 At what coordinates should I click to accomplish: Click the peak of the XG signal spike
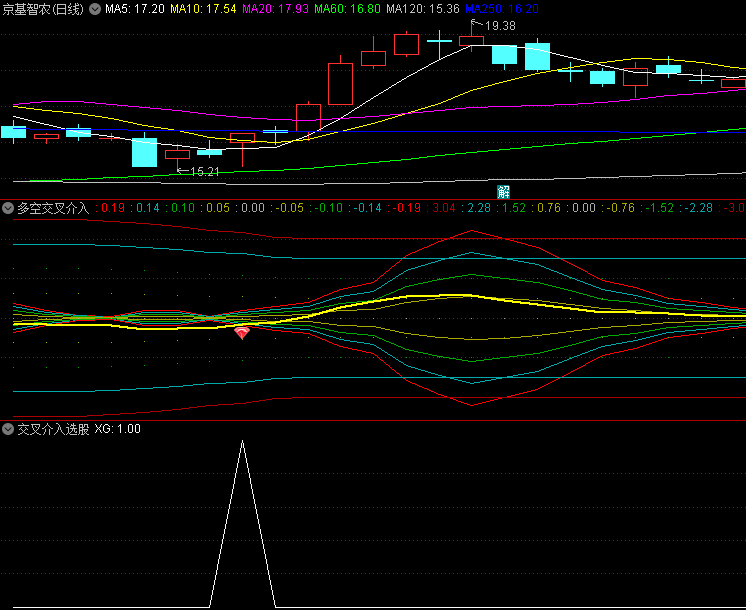242,441
